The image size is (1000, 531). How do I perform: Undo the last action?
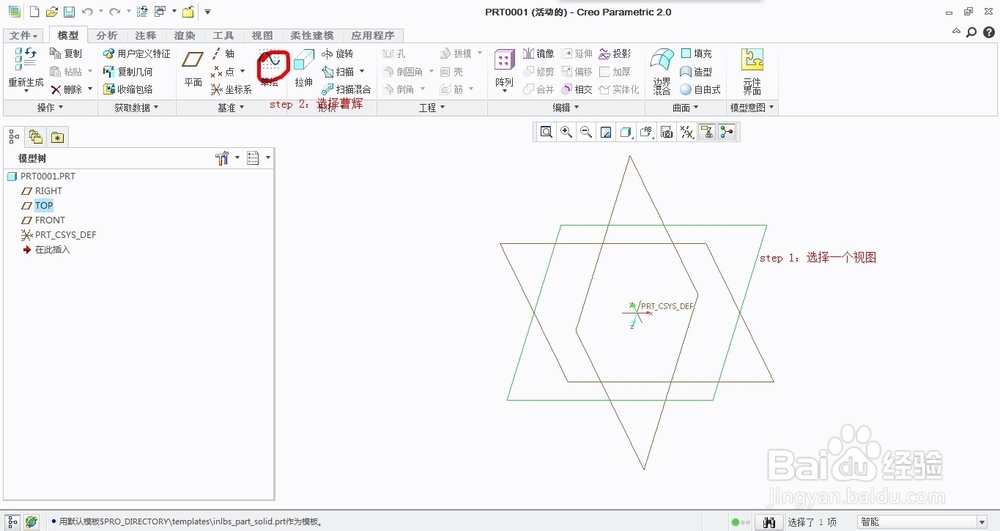(x=87, y=11)
